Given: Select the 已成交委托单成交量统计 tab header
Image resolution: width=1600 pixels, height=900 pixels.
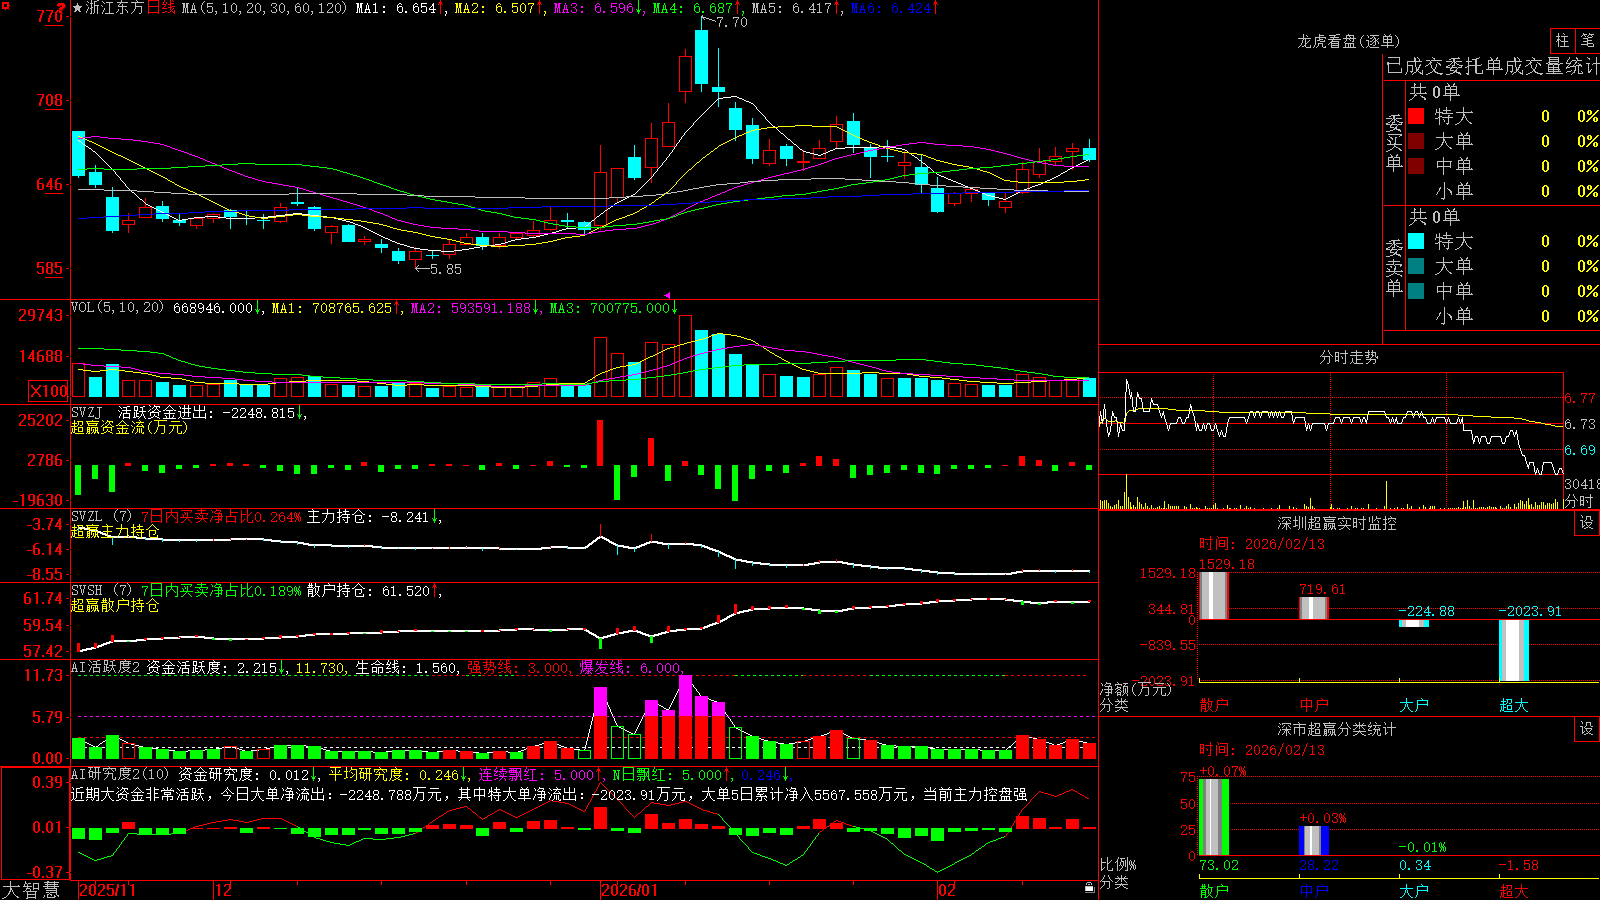Looking at the screenshot, I should [1492, 66].
